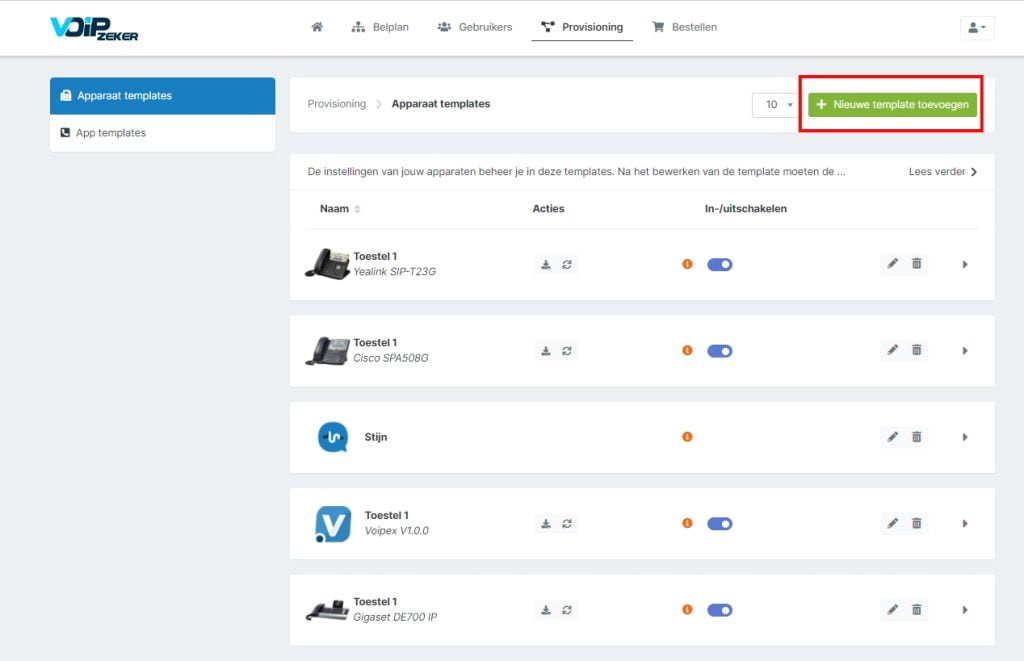
Task: Toggle Yealink SIP-T23G on/off switch
Action: point(720,265)
